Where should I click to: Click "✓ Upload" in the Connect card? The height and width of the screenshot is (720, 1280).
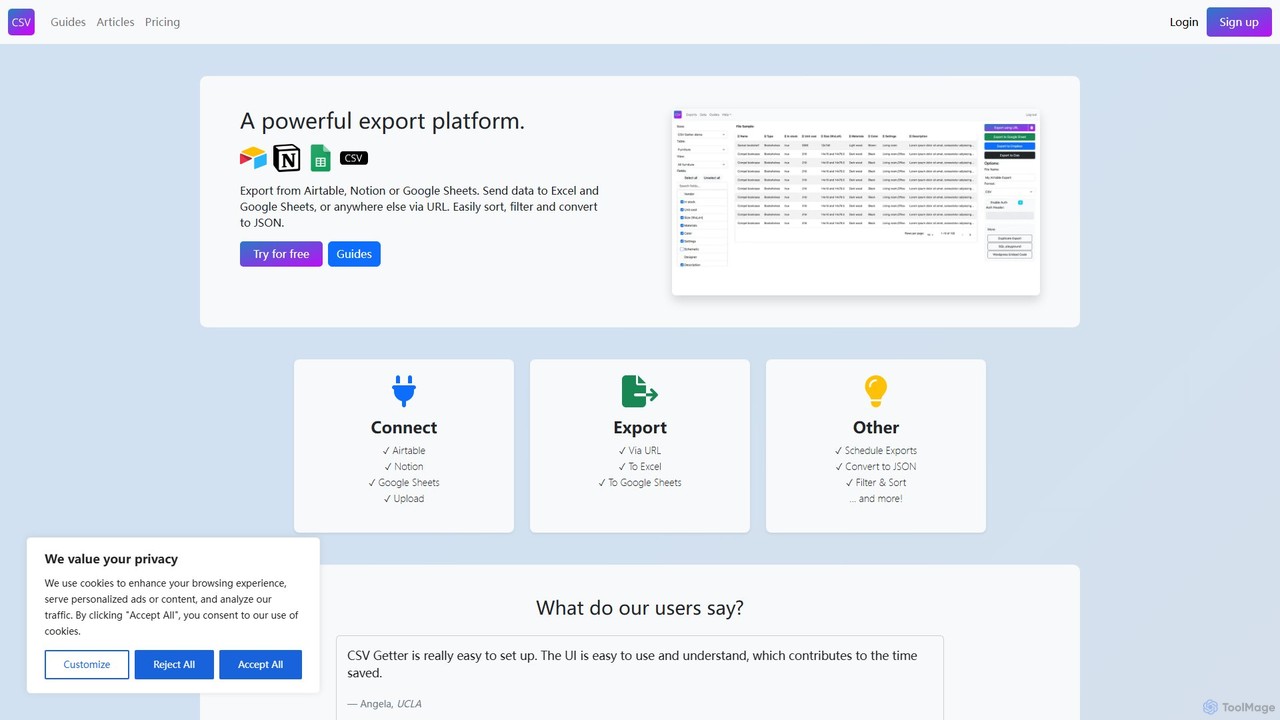click(404, 499)
